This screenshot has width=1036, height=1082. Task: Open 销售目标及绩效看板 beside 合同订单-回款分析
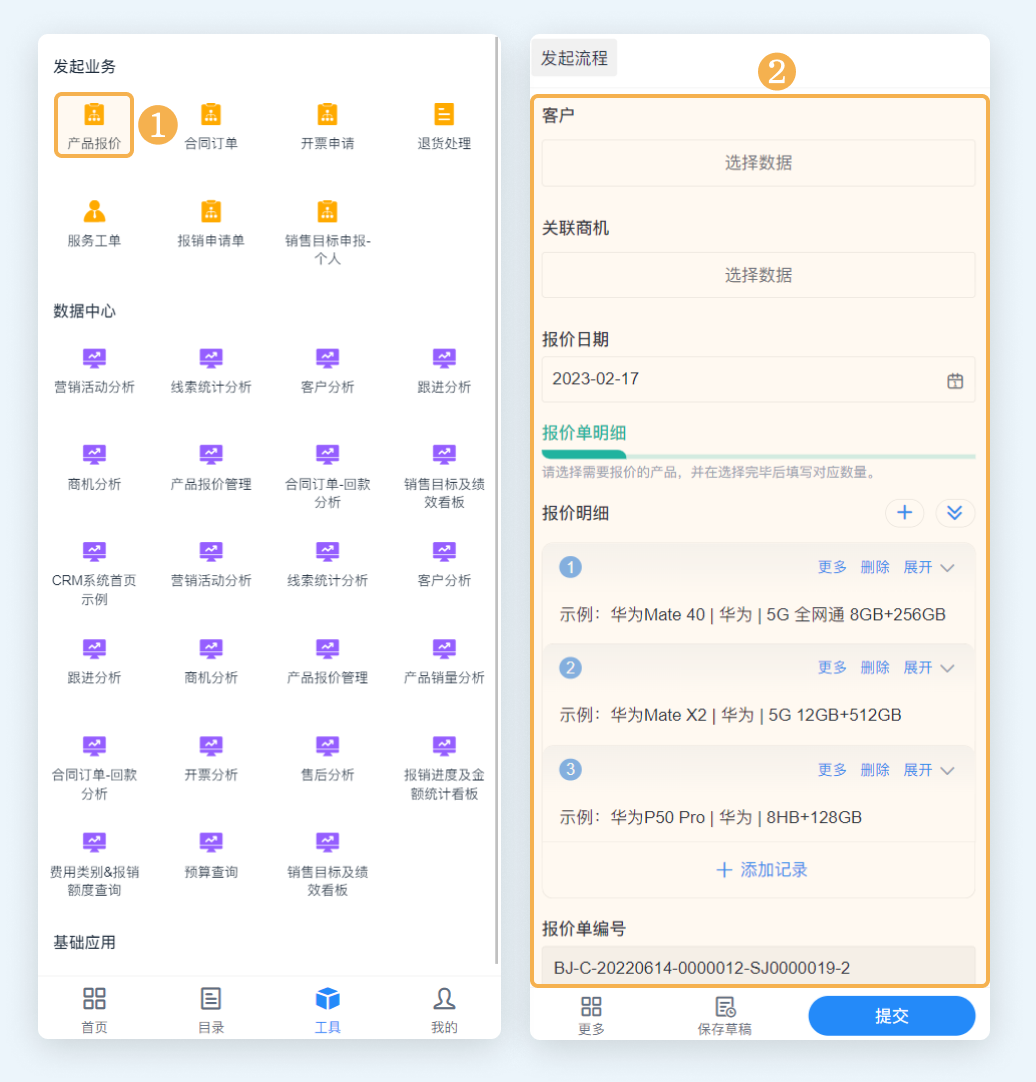pyautogui.click(x=444, y=476)
